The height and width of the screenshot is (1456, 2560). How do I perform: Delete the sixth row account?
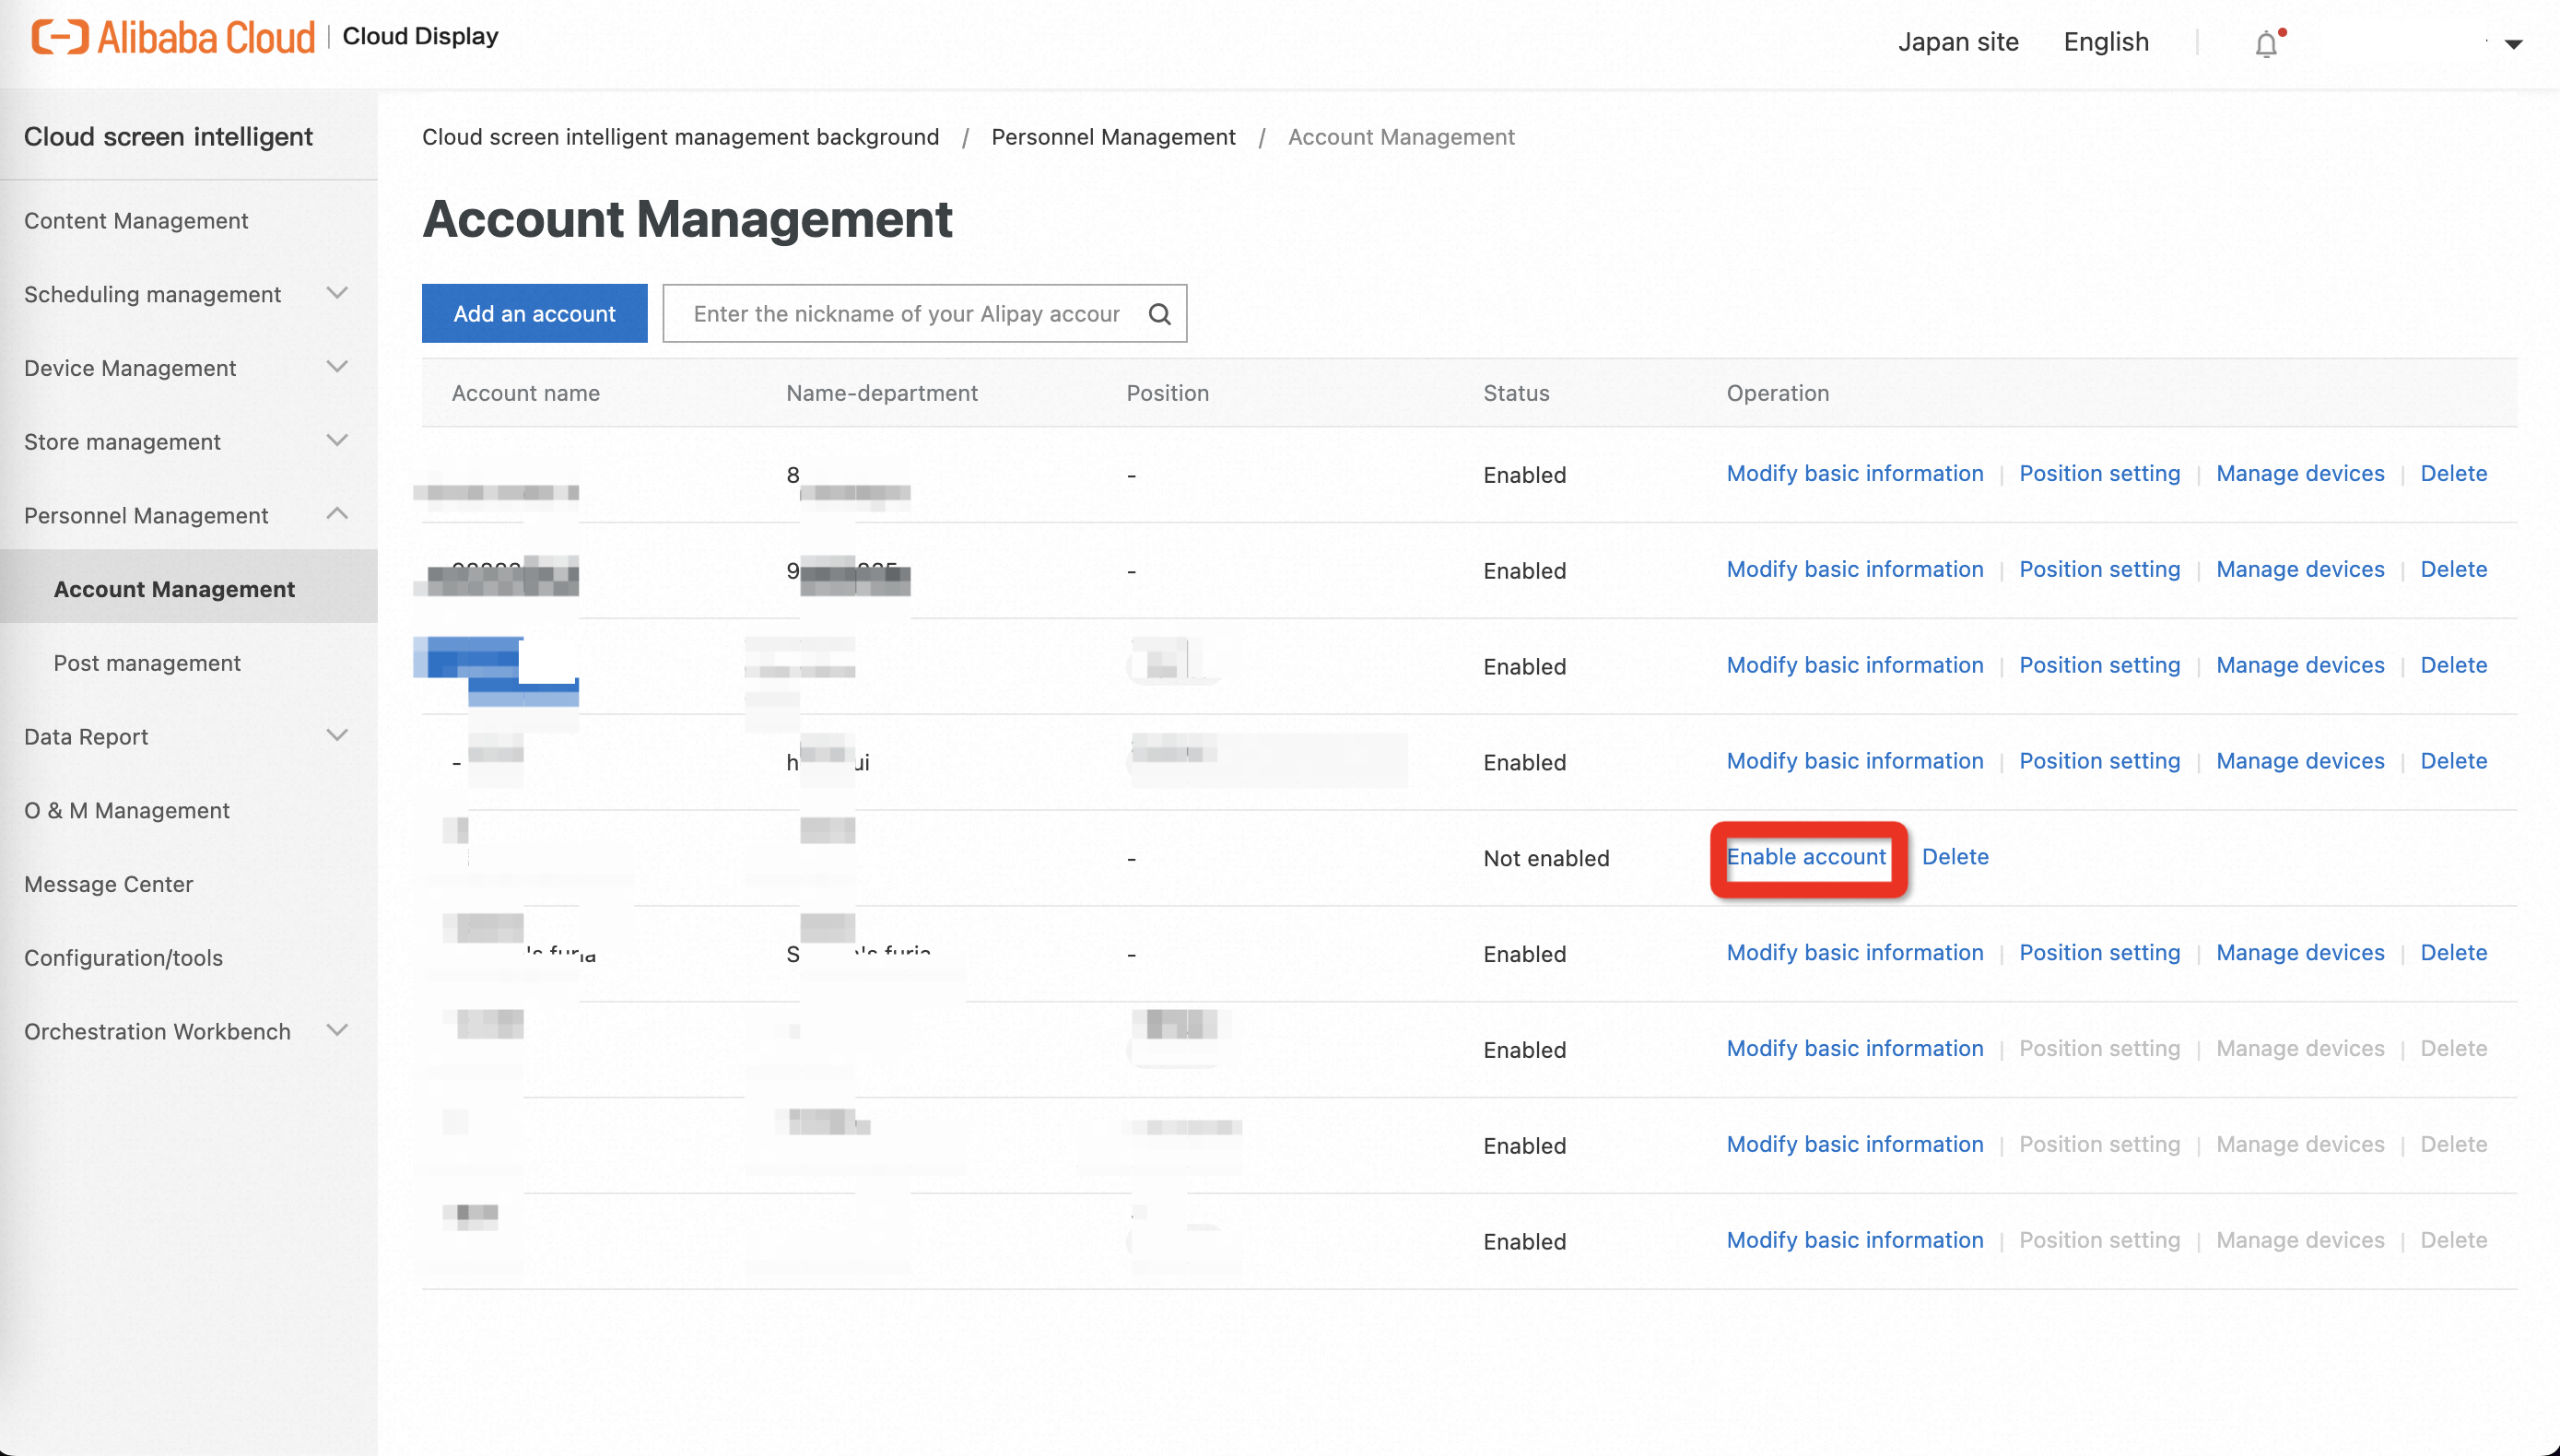click(2453, 953)
